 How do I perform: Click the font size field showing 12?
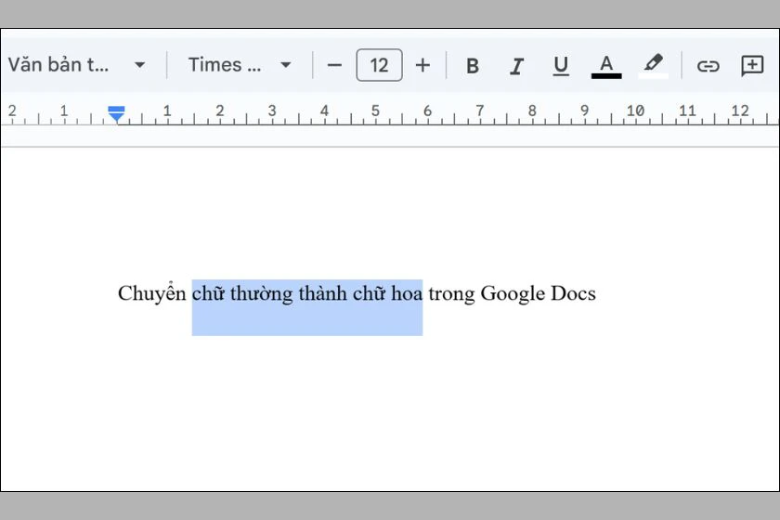[x=379, y=65]
